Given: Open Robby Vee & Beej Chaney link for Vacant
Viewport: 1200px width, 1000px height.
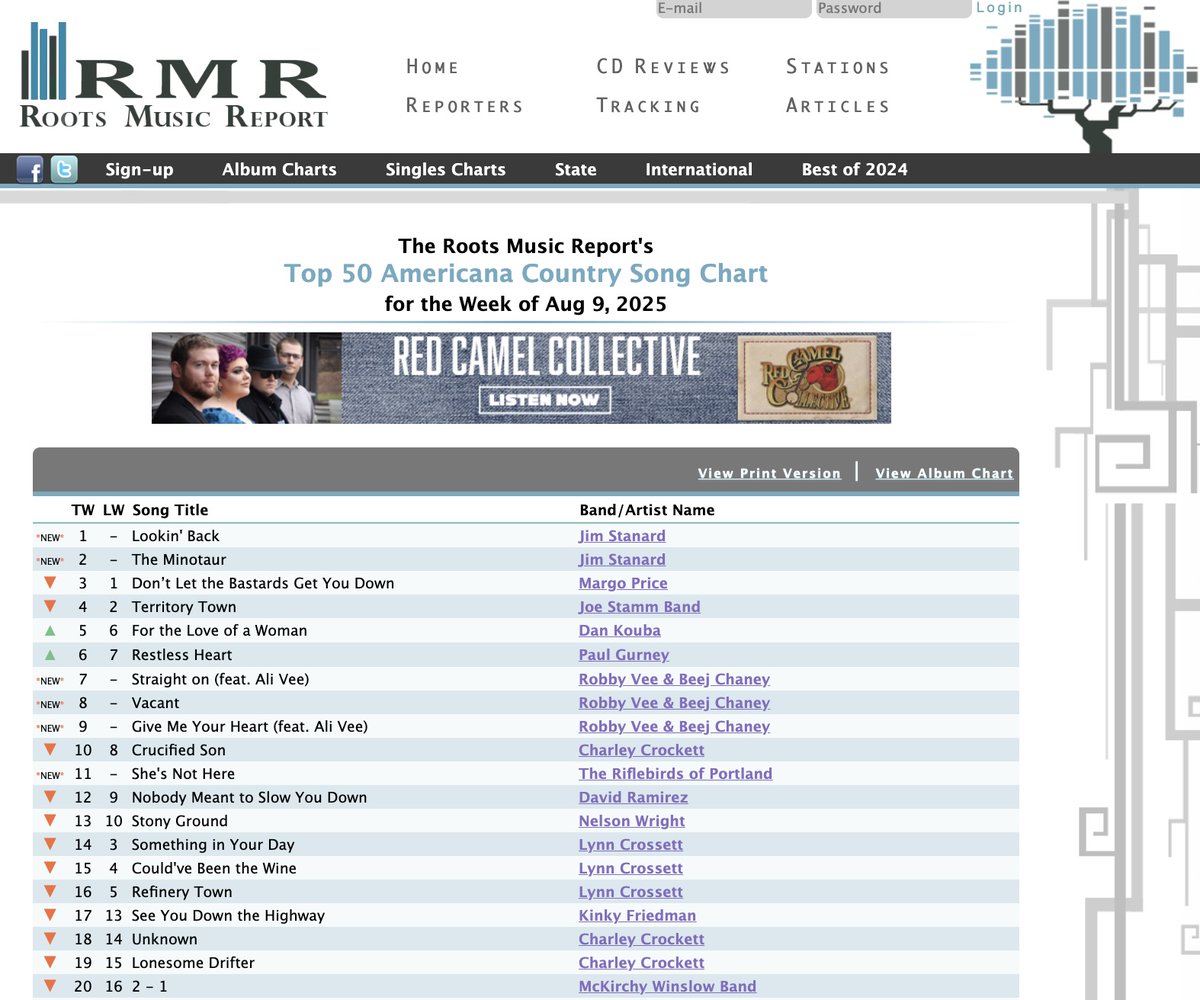Looking at the screenshot, I should pos(674,703).
